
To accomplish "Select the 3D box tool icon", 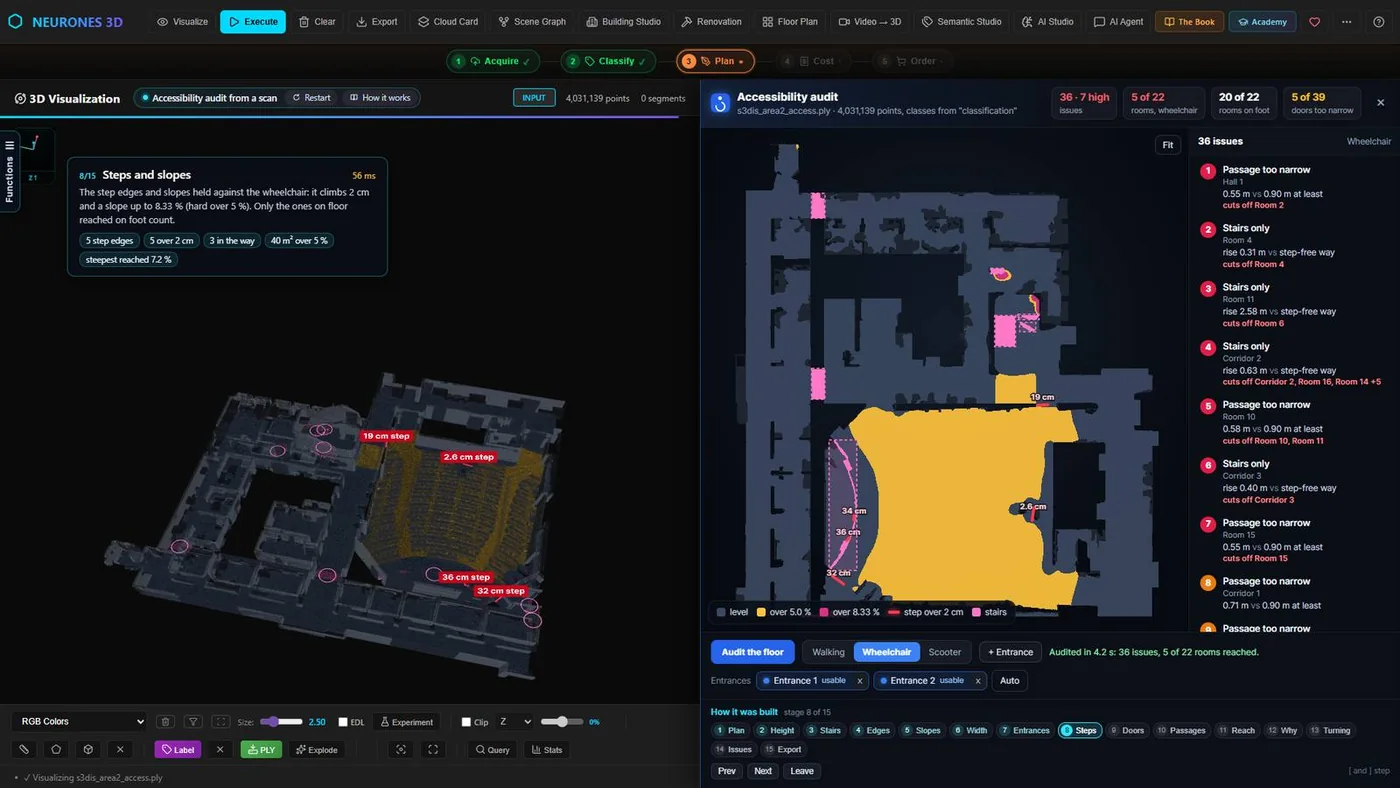I will pyautogui.click(x=88, y=749).
